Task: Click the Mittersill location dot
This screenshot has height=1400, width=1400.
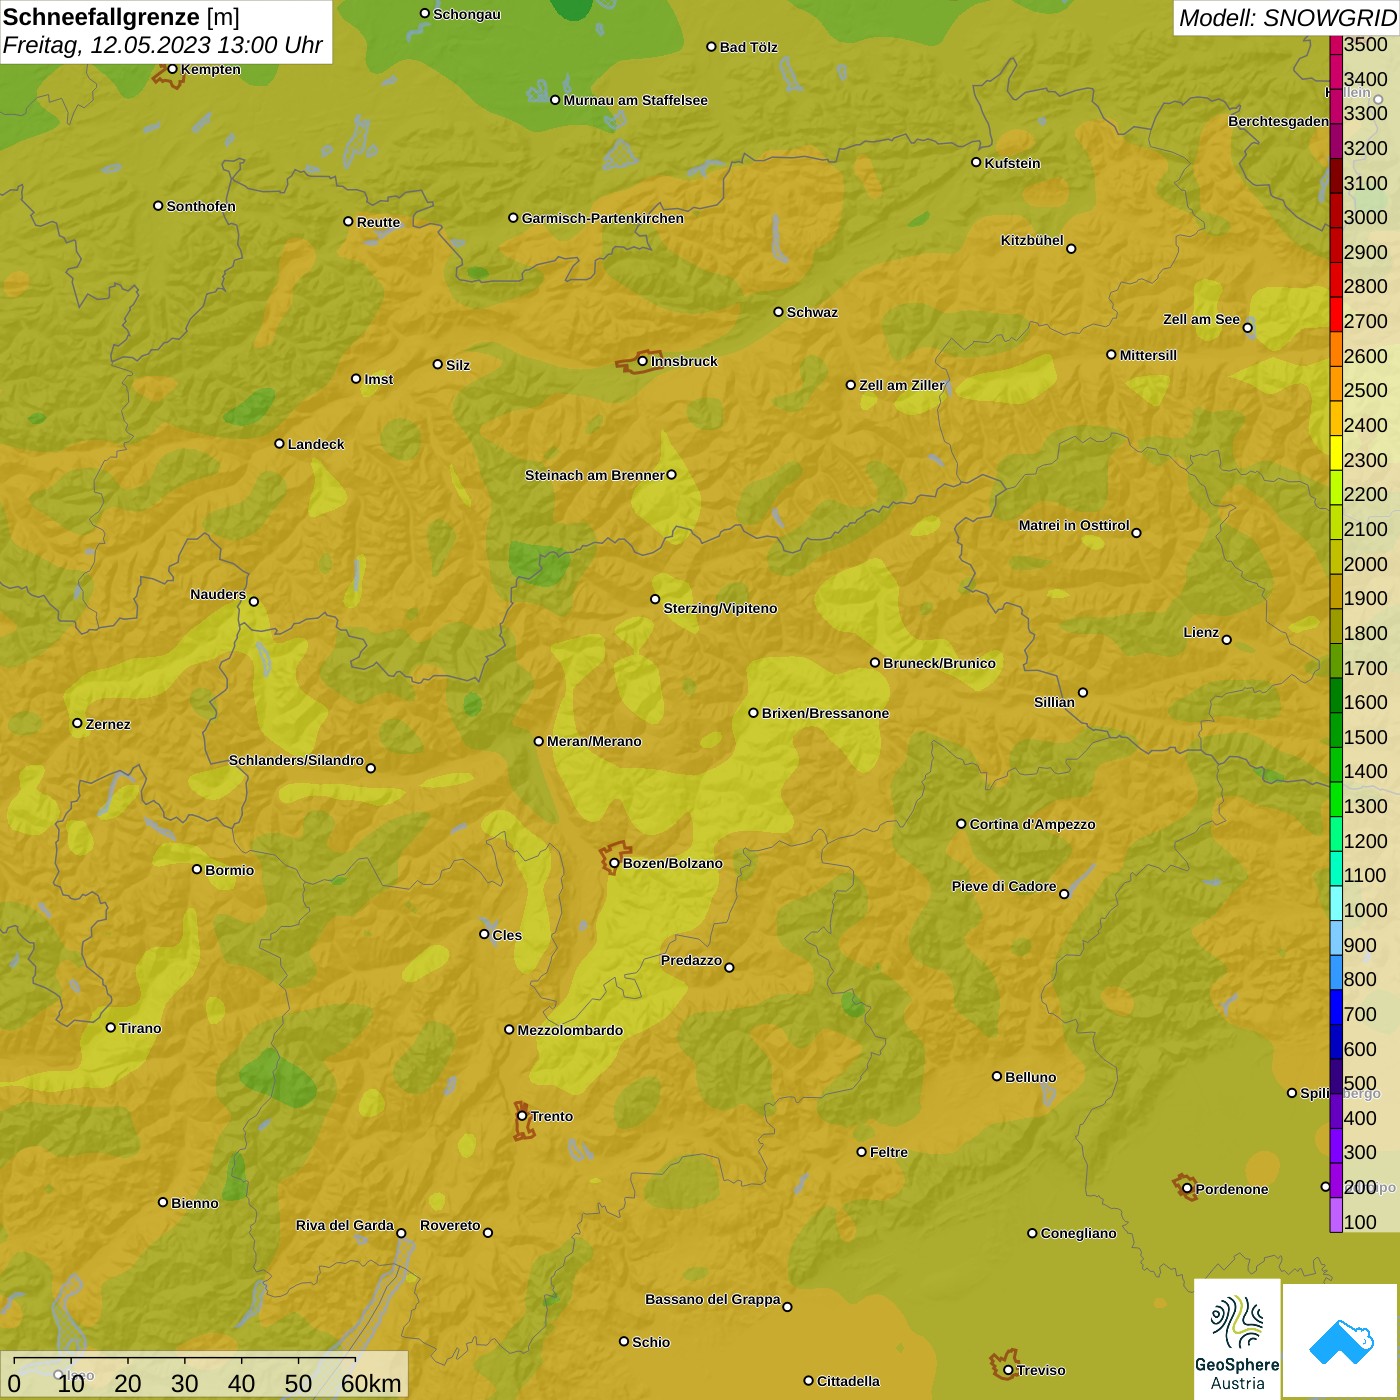Action: [1111, 354]
